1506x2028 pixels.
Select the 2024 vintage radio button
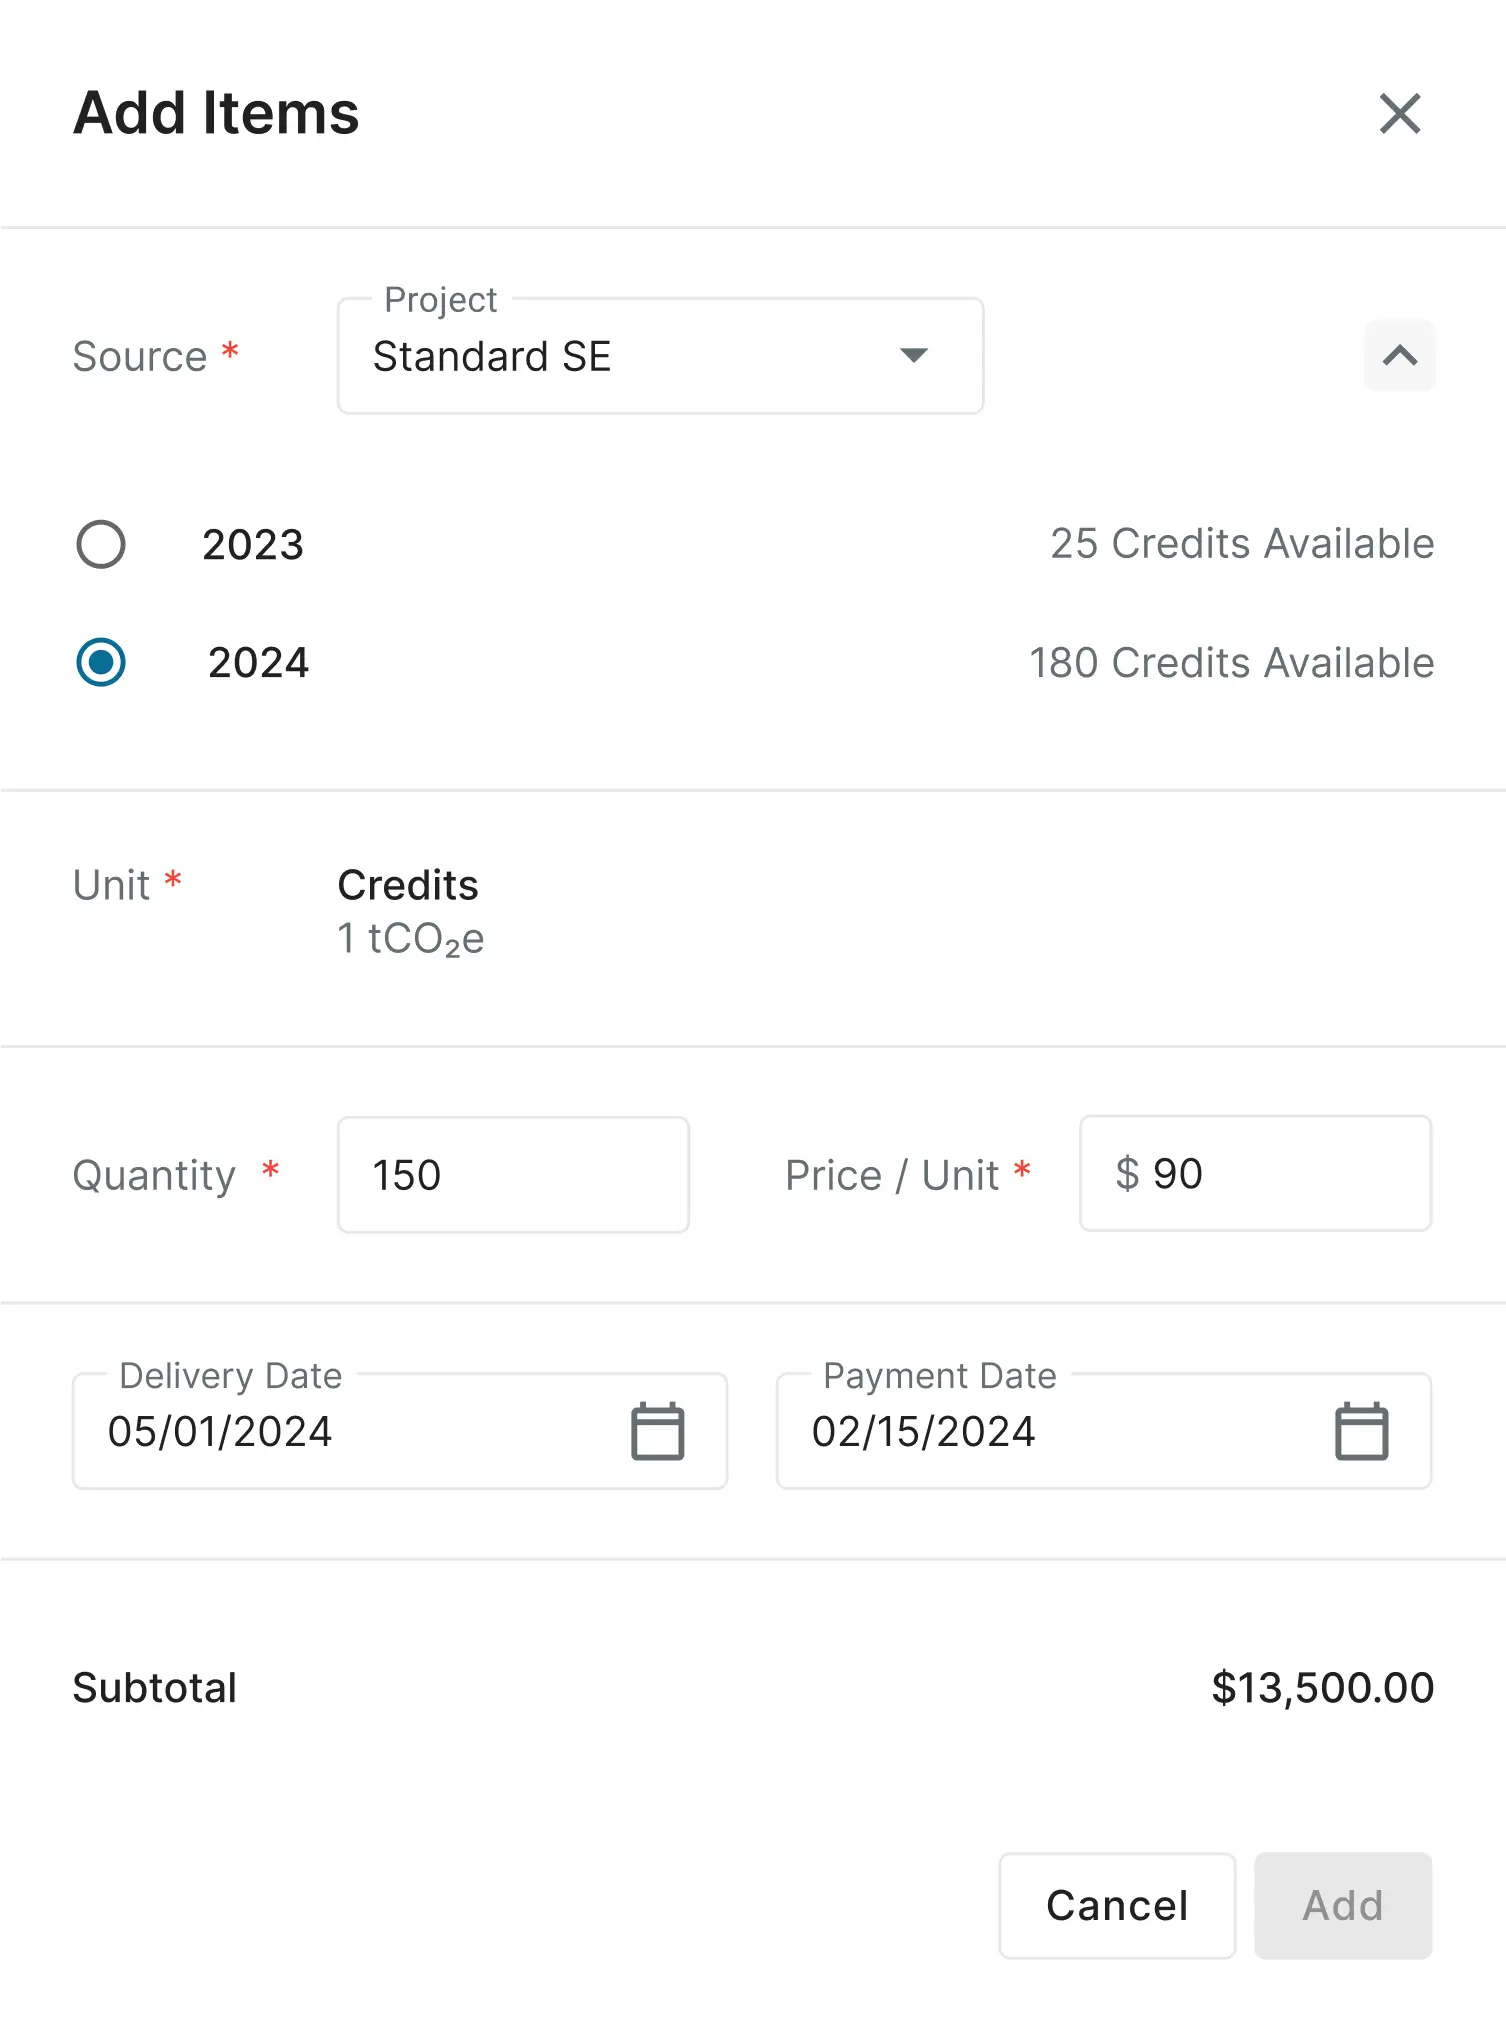point(101,662)
